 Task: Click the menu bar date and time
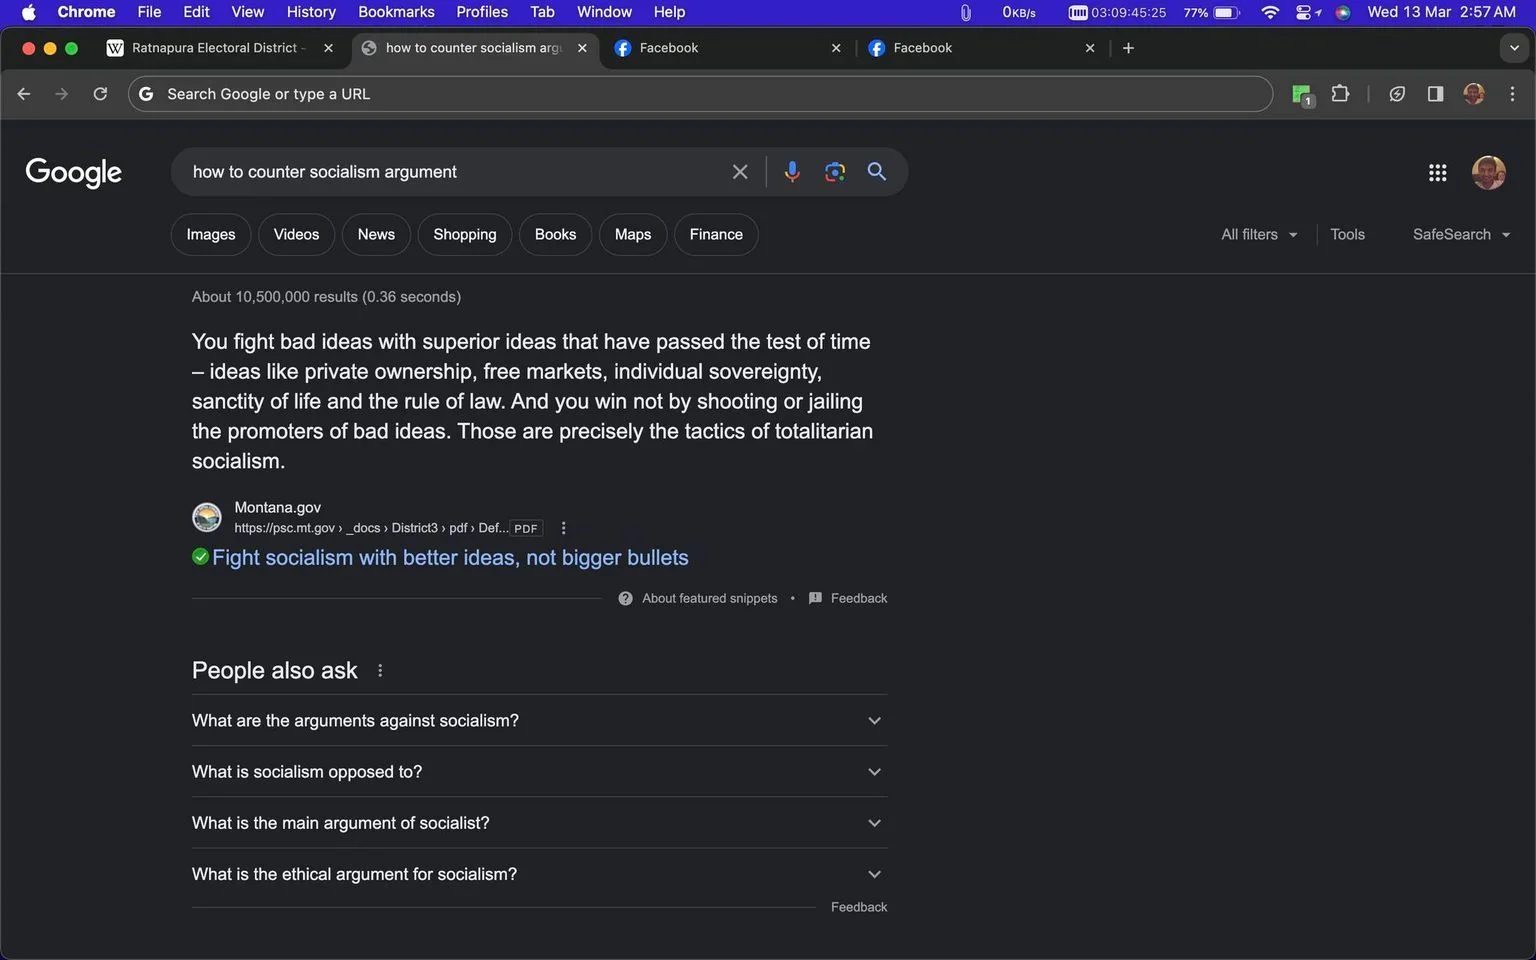pyautogui.click(x=1441, y=12)
